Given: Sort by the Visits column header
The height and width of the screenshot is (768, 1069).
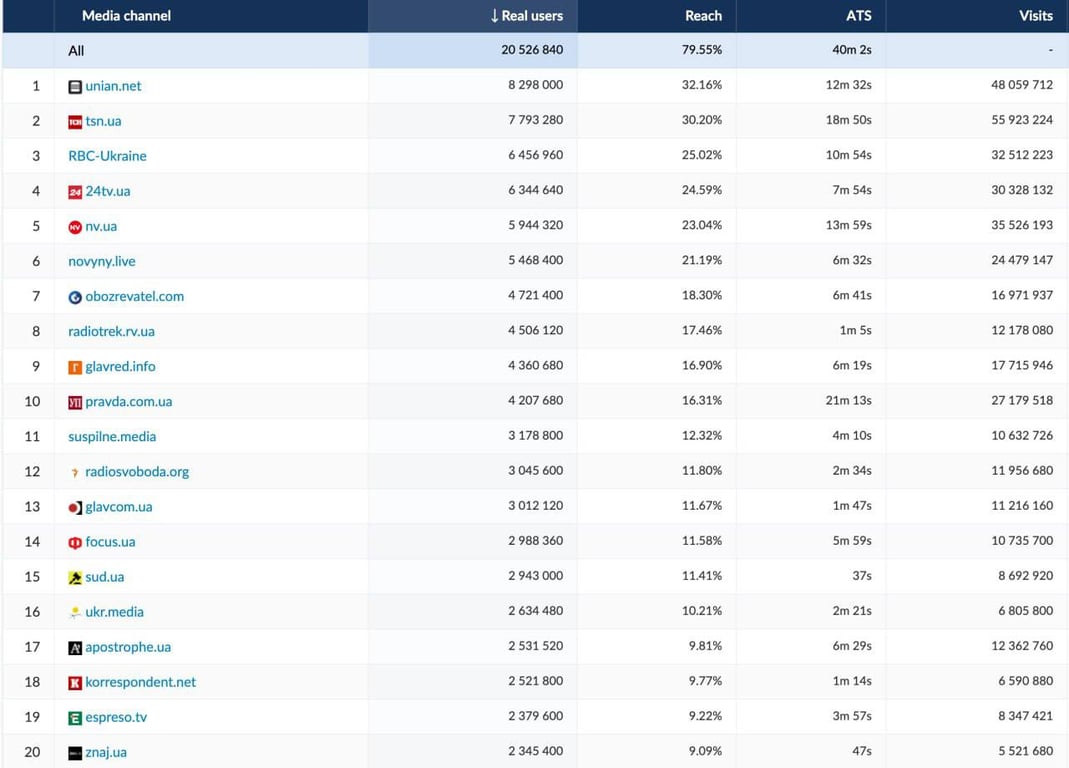Looking at the screenshot, I should click(1036, 16).
